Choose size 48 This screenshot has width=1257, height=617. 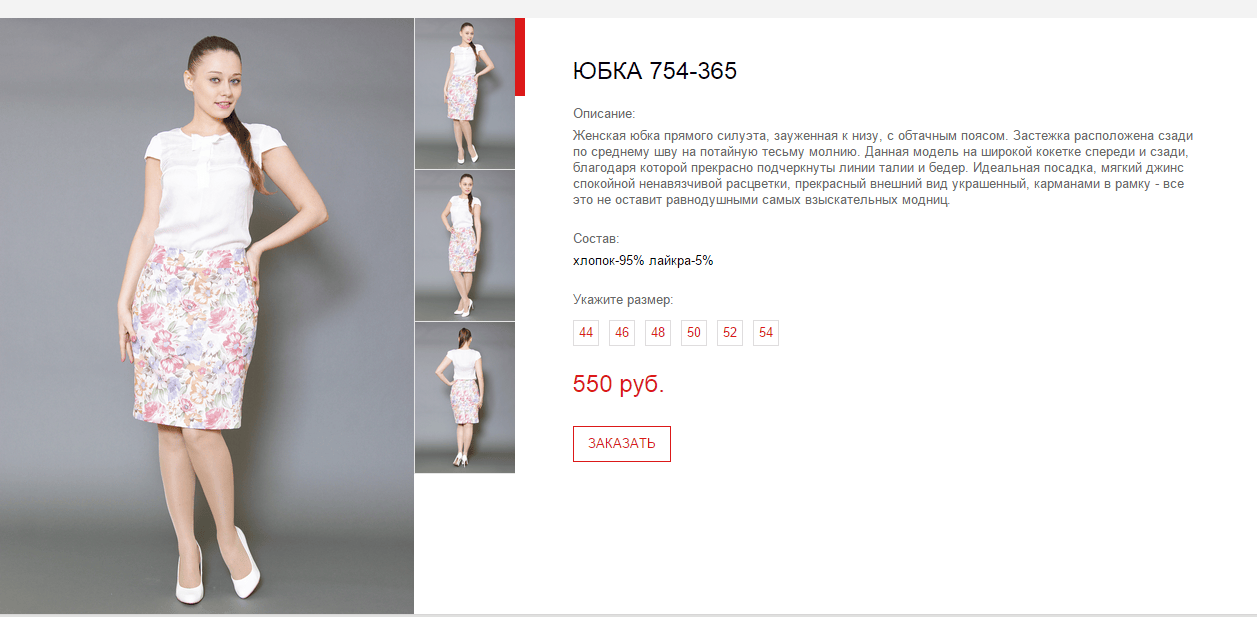(658, 333)
